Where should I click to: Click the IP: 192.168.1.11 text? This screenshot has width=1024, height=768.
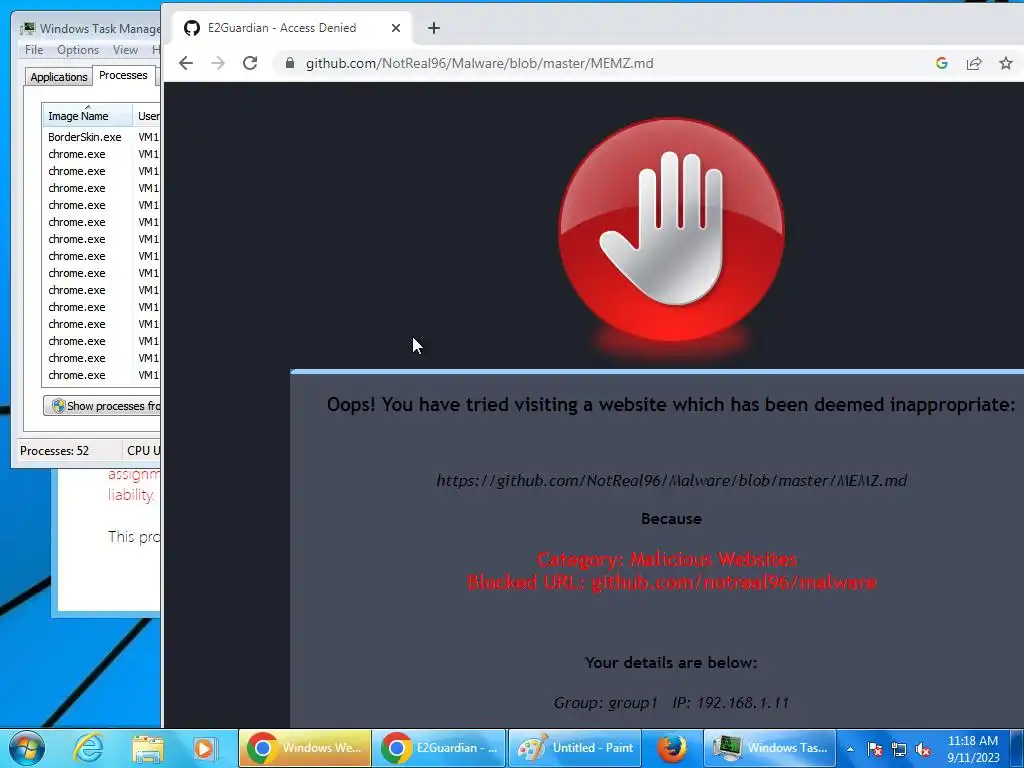coord(731,703)
